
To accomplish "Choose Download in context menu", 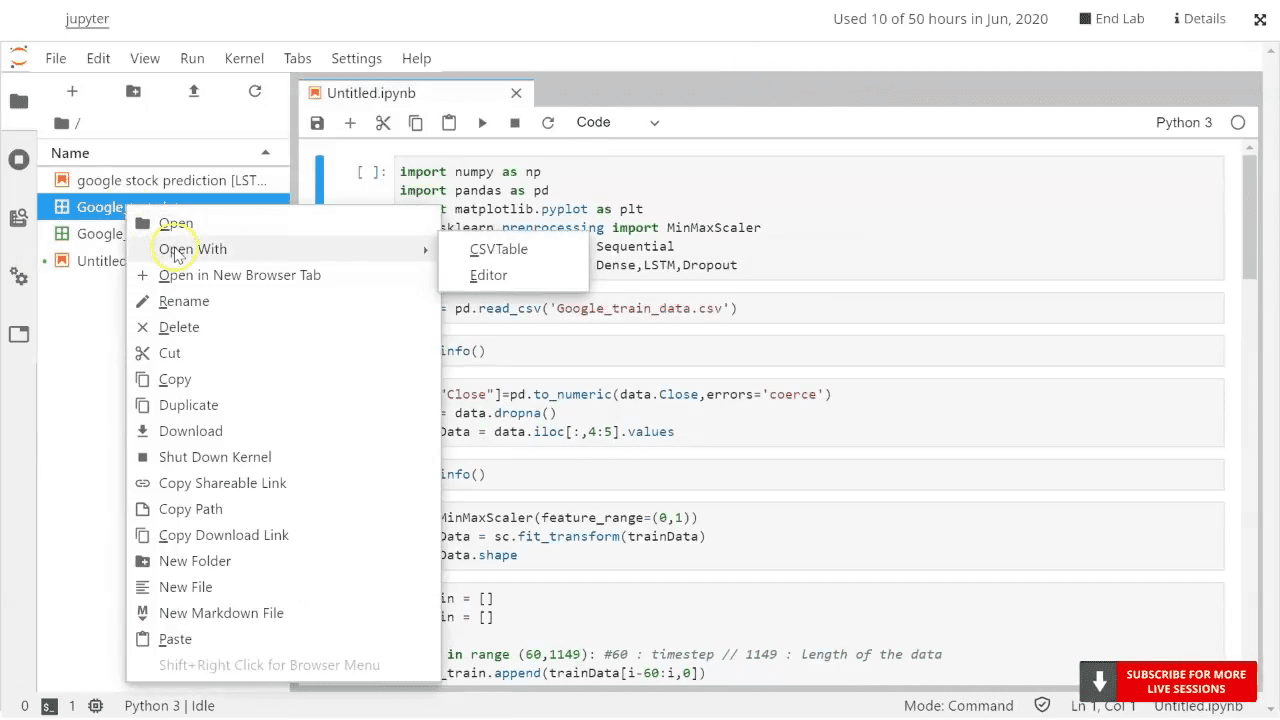I will pyautogui.click(x=283, y=431).
